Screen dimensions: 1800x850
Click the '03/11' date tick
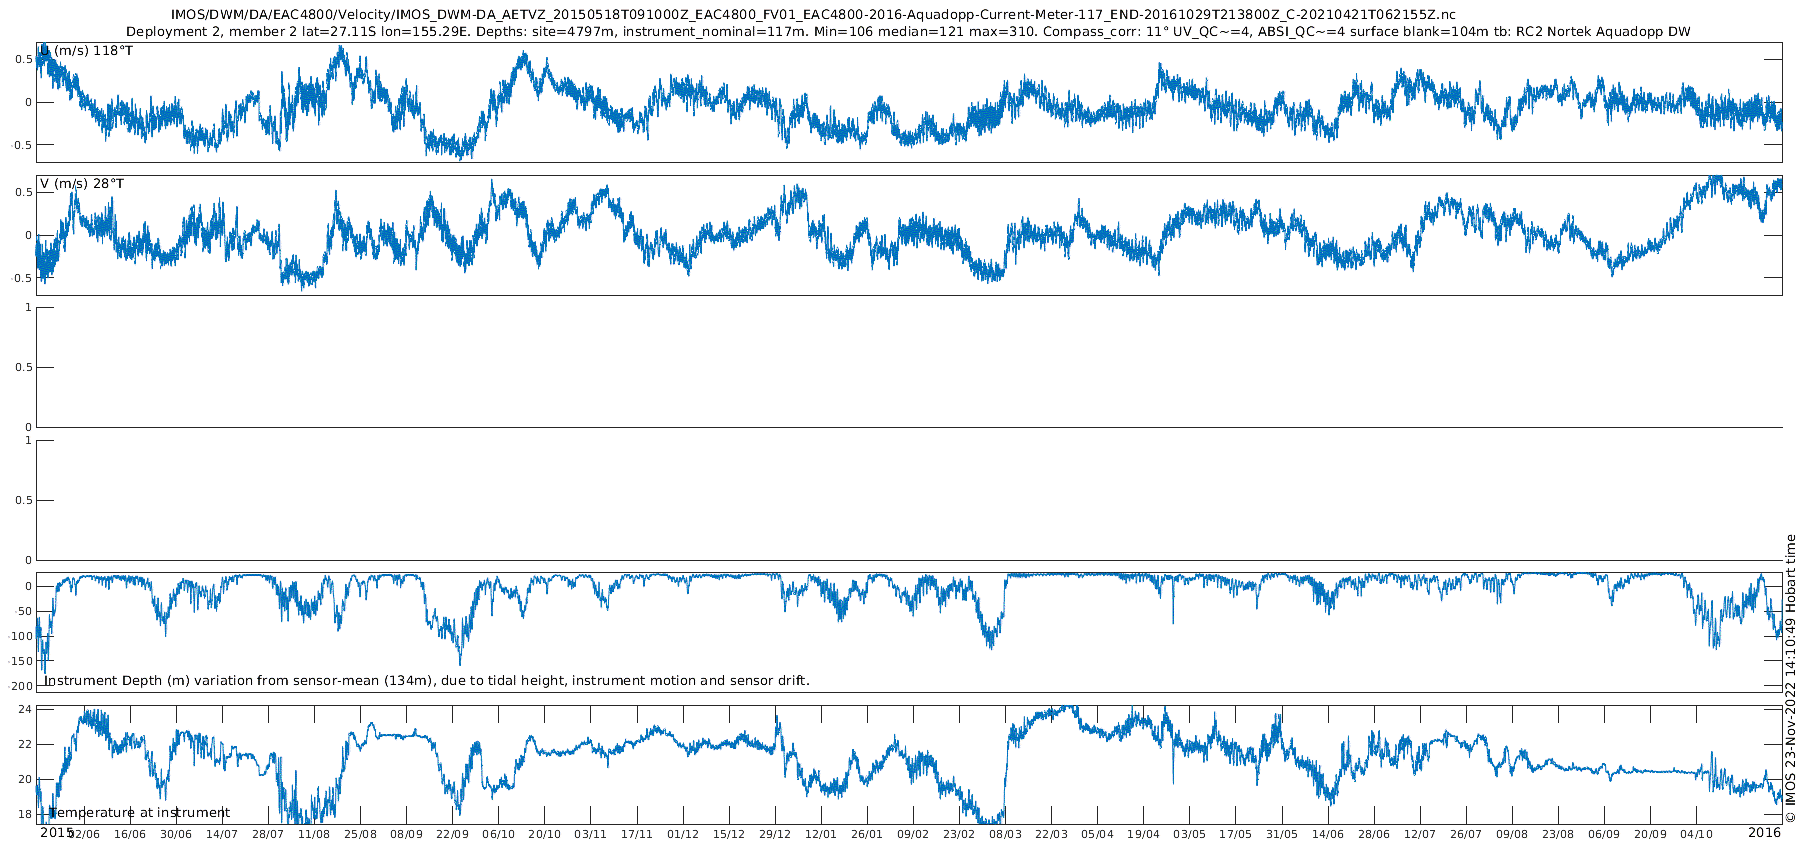coord(591,834)
